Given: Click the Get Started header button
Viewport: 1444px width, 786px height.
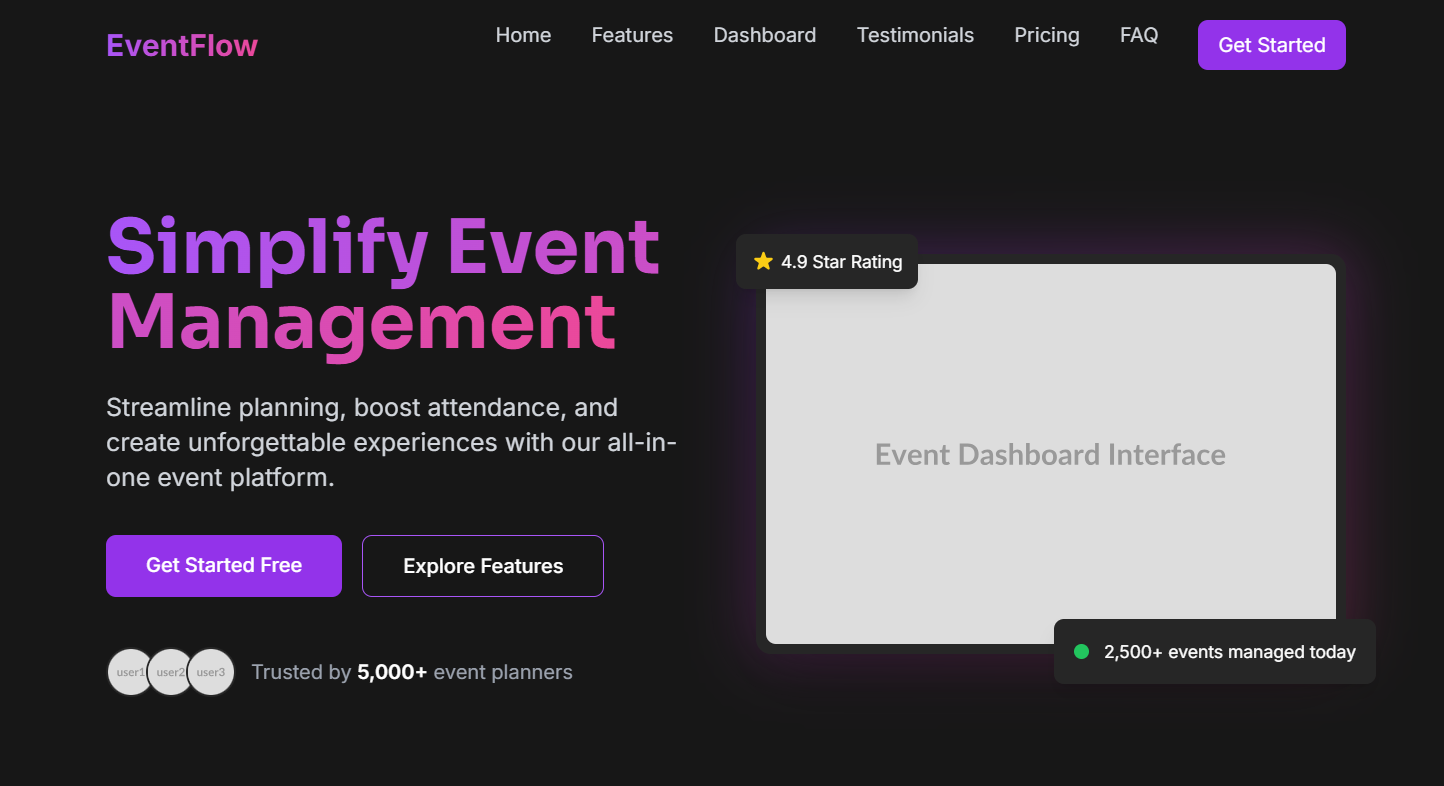Looking at the screenshot, I should pyautogui.click(x=1272, y=45).
